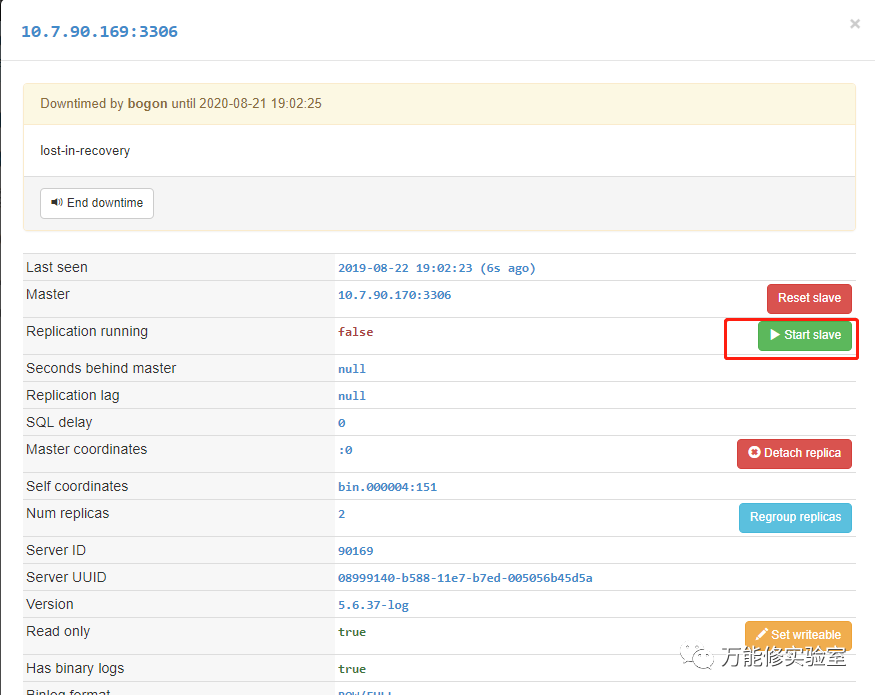Select Num replicas value 2
Viewport: 875px width, 695px height.
[x=342, y=514]
